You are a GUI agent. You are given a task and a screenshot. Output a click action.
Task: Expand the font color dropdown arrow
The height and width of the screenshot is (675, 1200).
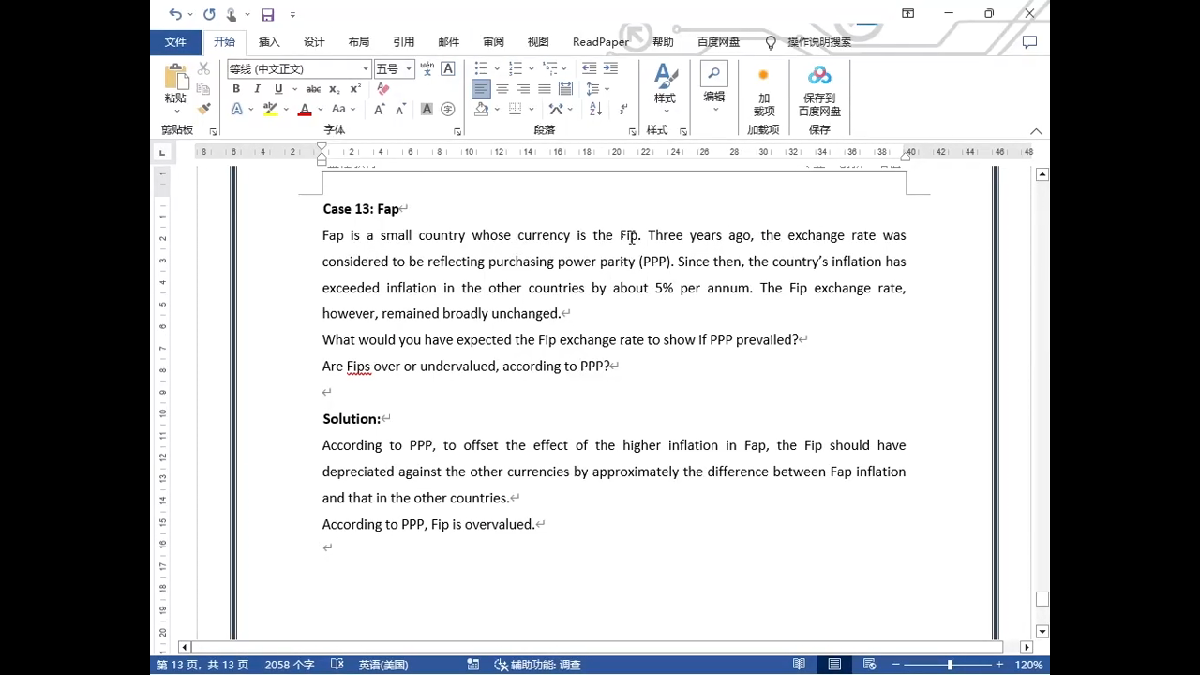tap(320, 109)
